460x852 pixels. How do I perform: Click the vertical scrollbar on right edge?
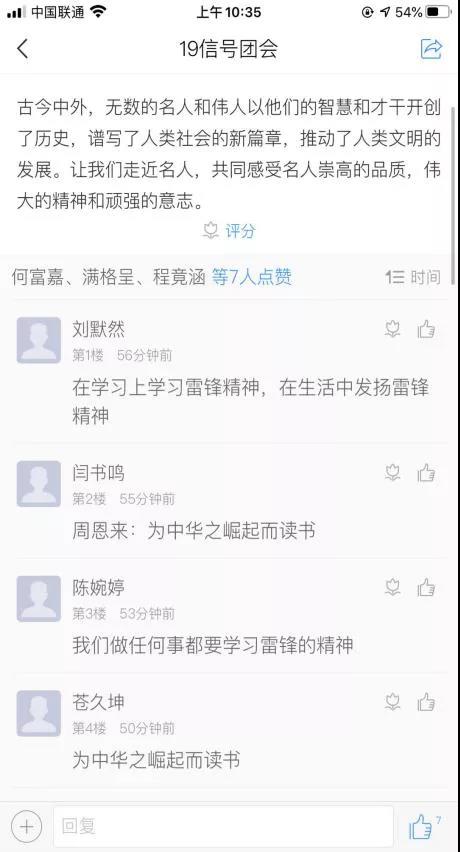click(x=453, y=179)
